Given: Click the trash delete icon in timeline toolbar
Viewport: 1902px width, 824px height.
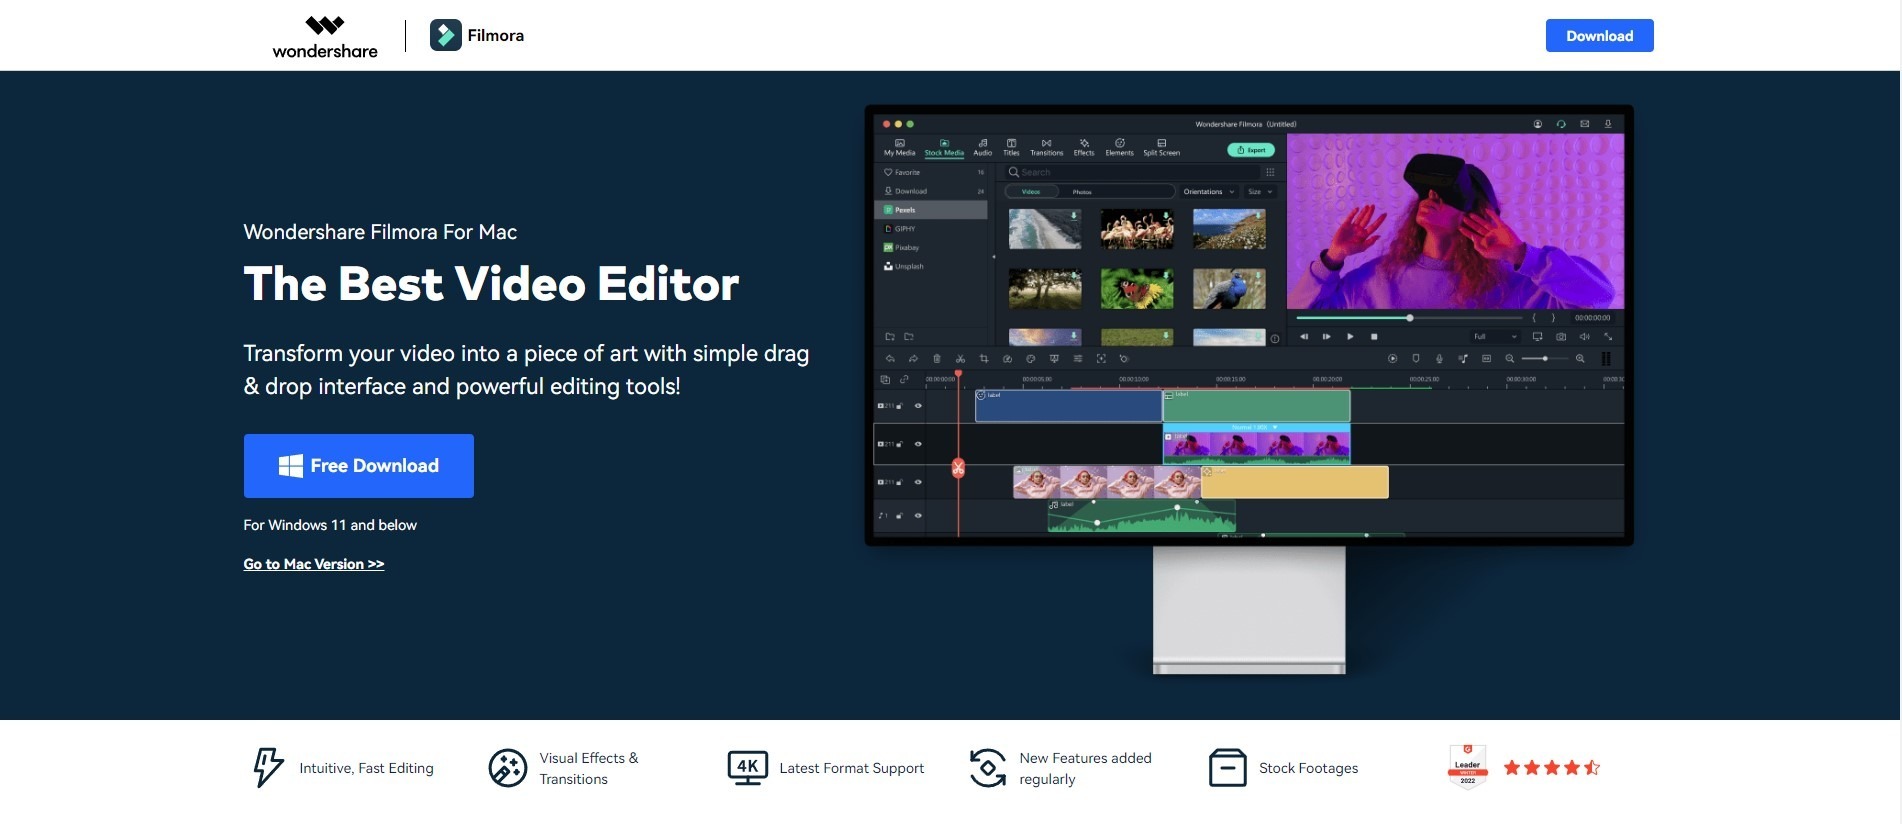Looking at the screenshot, I should (x=937, y=359).
